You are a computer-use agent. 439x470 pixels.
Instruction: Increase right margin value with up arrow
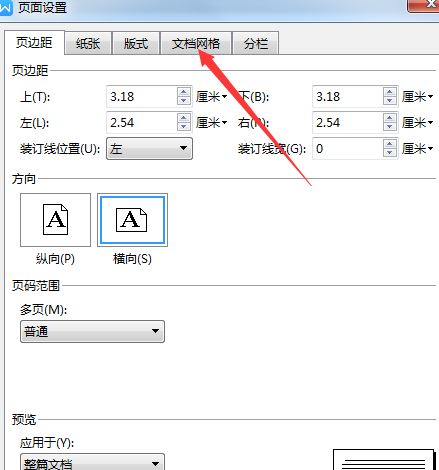point(390,118)
